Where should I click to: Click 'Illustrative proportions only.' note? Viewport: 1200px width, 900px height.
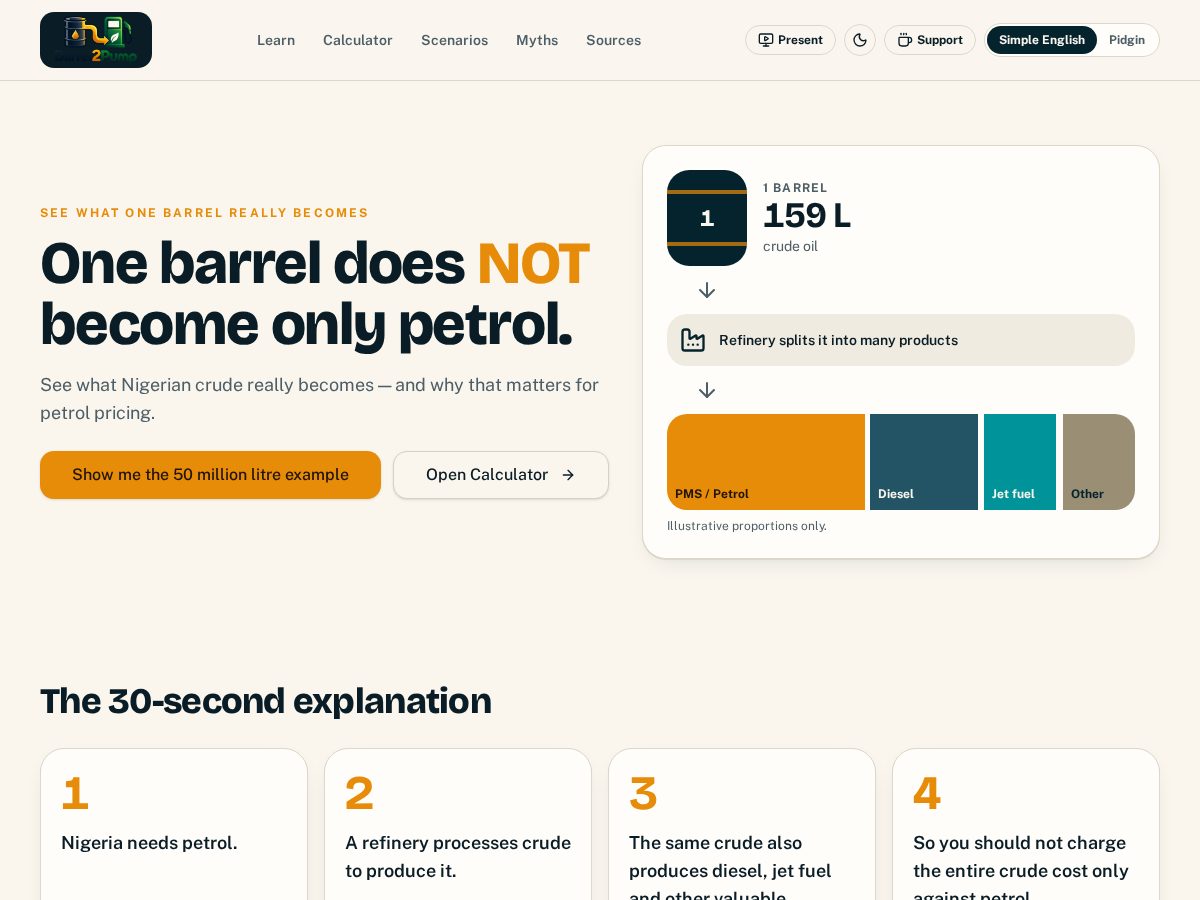(x=747, y=526)
